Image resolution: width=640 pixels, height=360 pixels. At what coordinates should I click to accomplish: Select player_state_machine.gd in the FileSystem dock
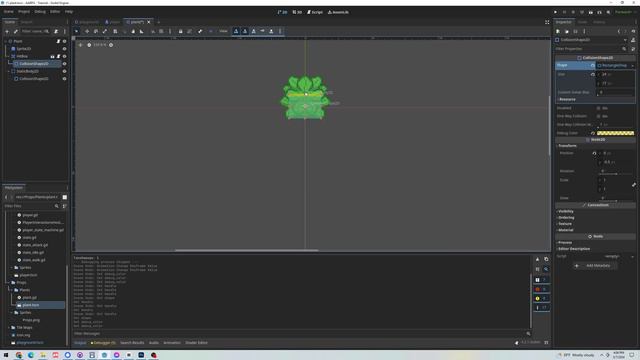tap(43, 230)
